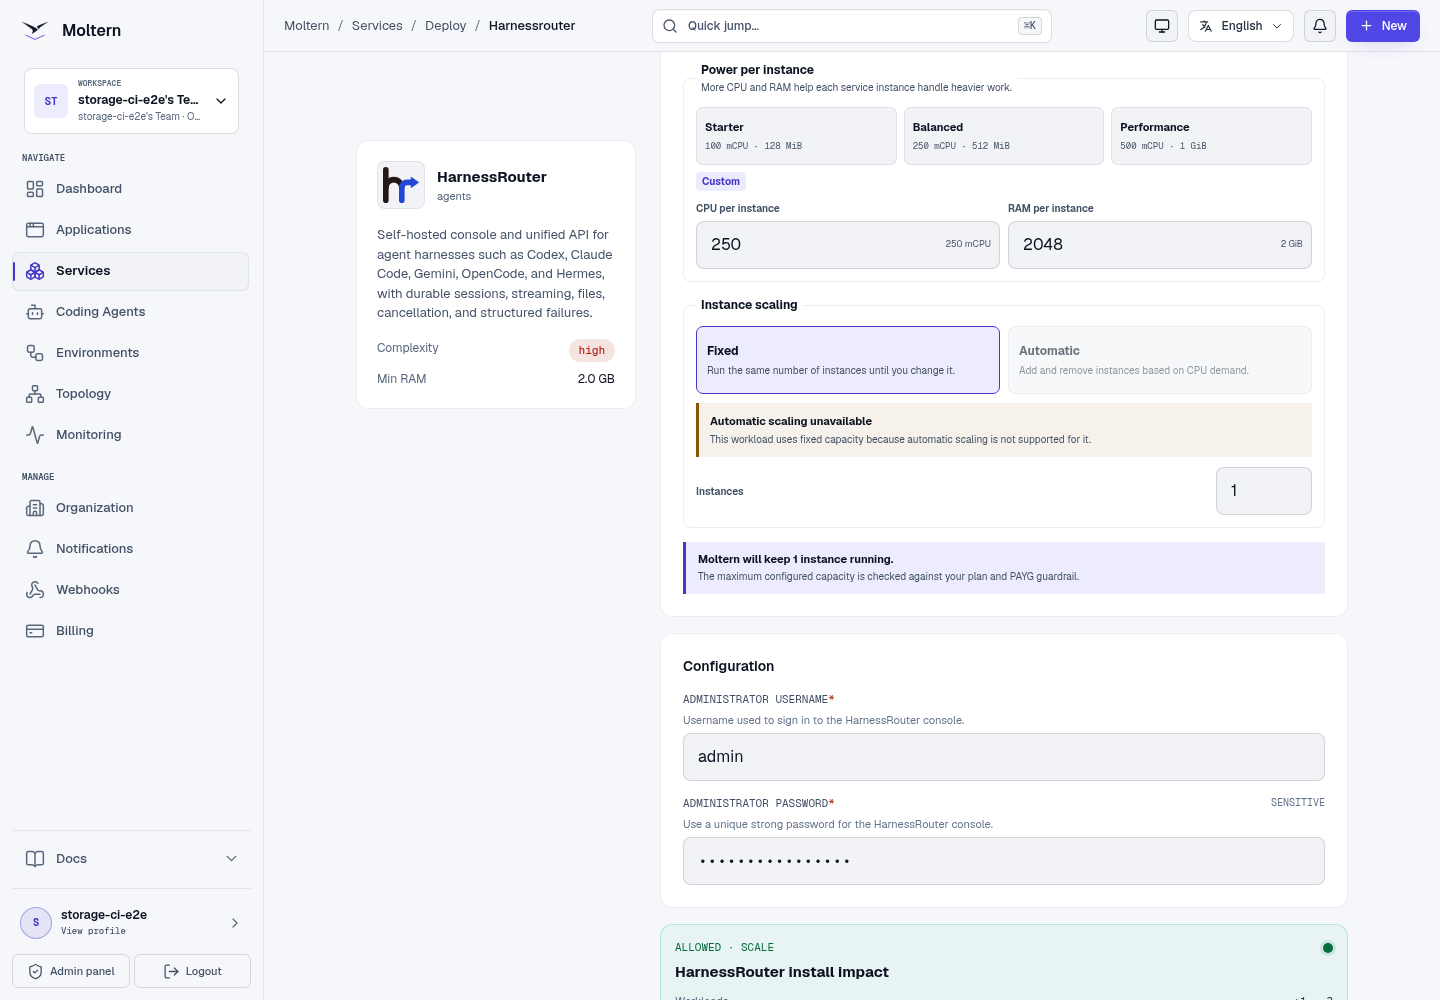Click the Topology diagram icon
Viewport: 1440px width, 1000px height.
coord(35,394)
